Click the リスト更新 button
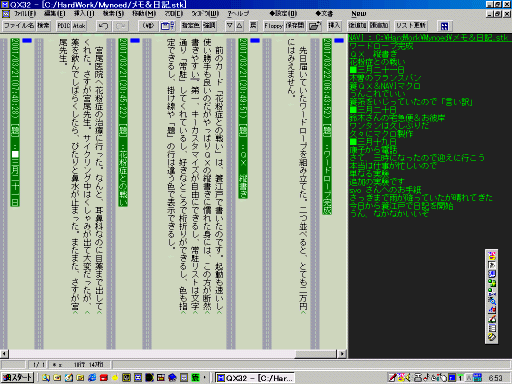 point(411,26)
